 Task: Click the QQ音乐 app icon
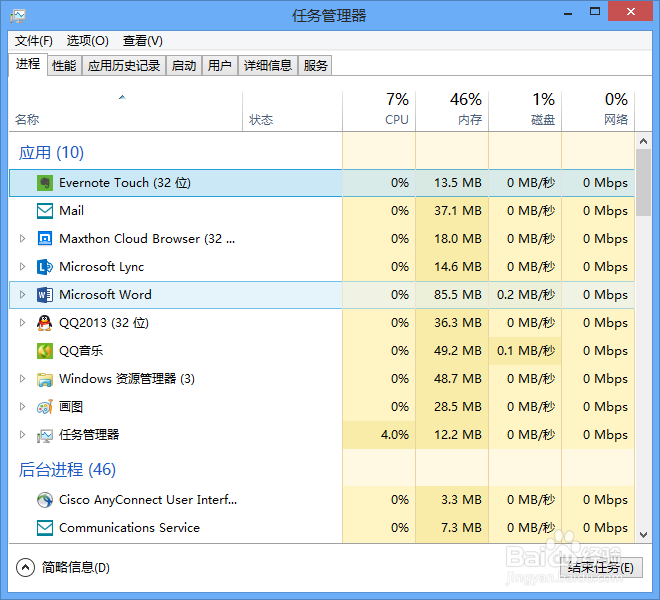click(45, 351)
